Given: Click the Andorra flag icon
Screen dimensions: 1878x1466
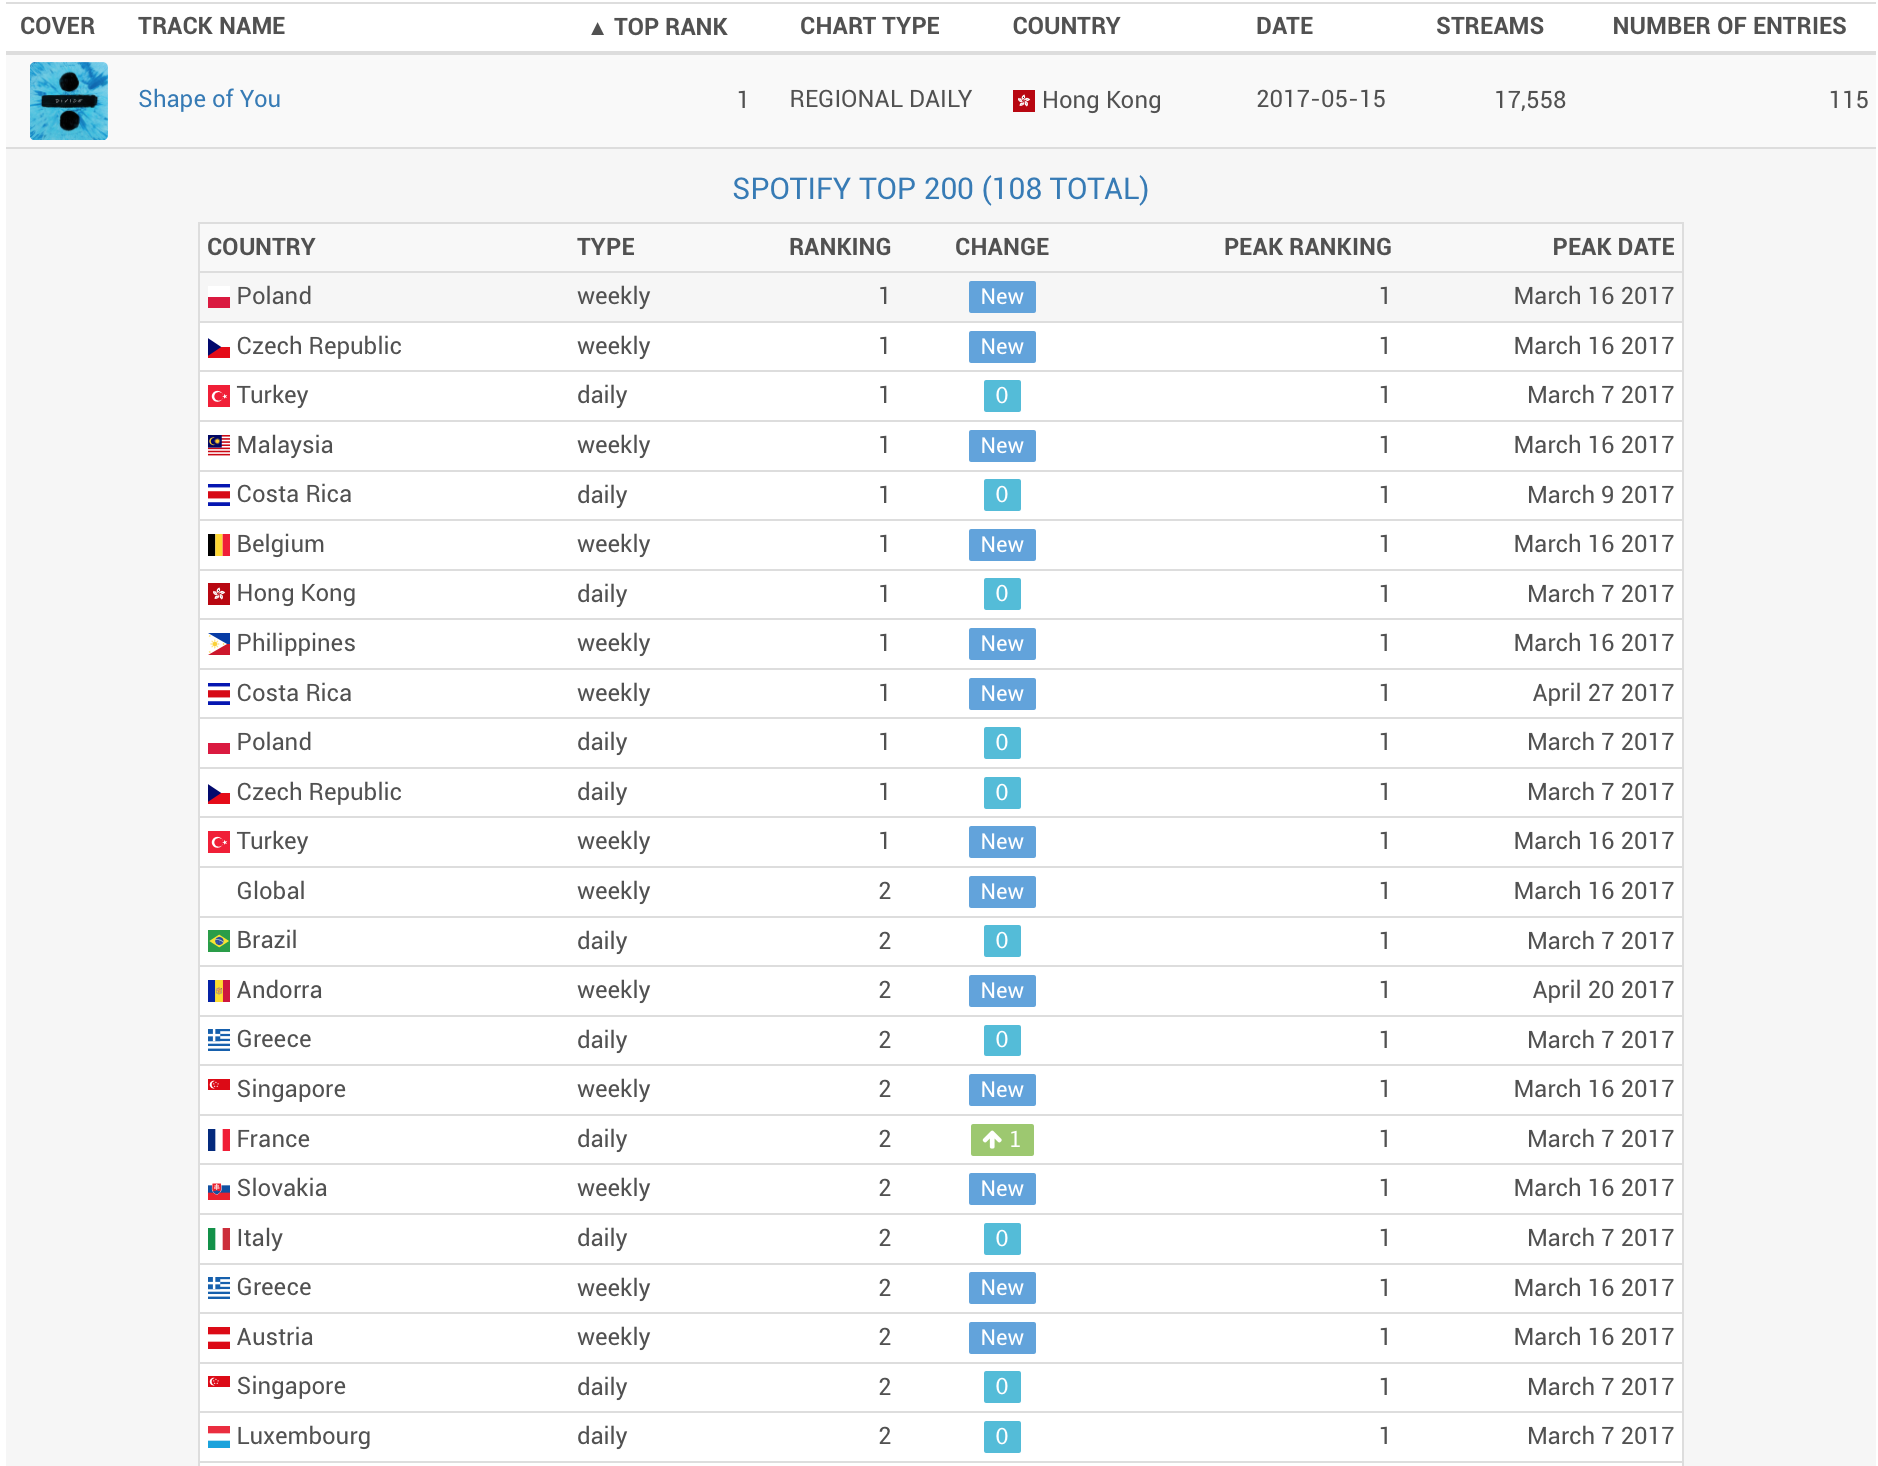Looking at the screenshot, I should (219, 991).
